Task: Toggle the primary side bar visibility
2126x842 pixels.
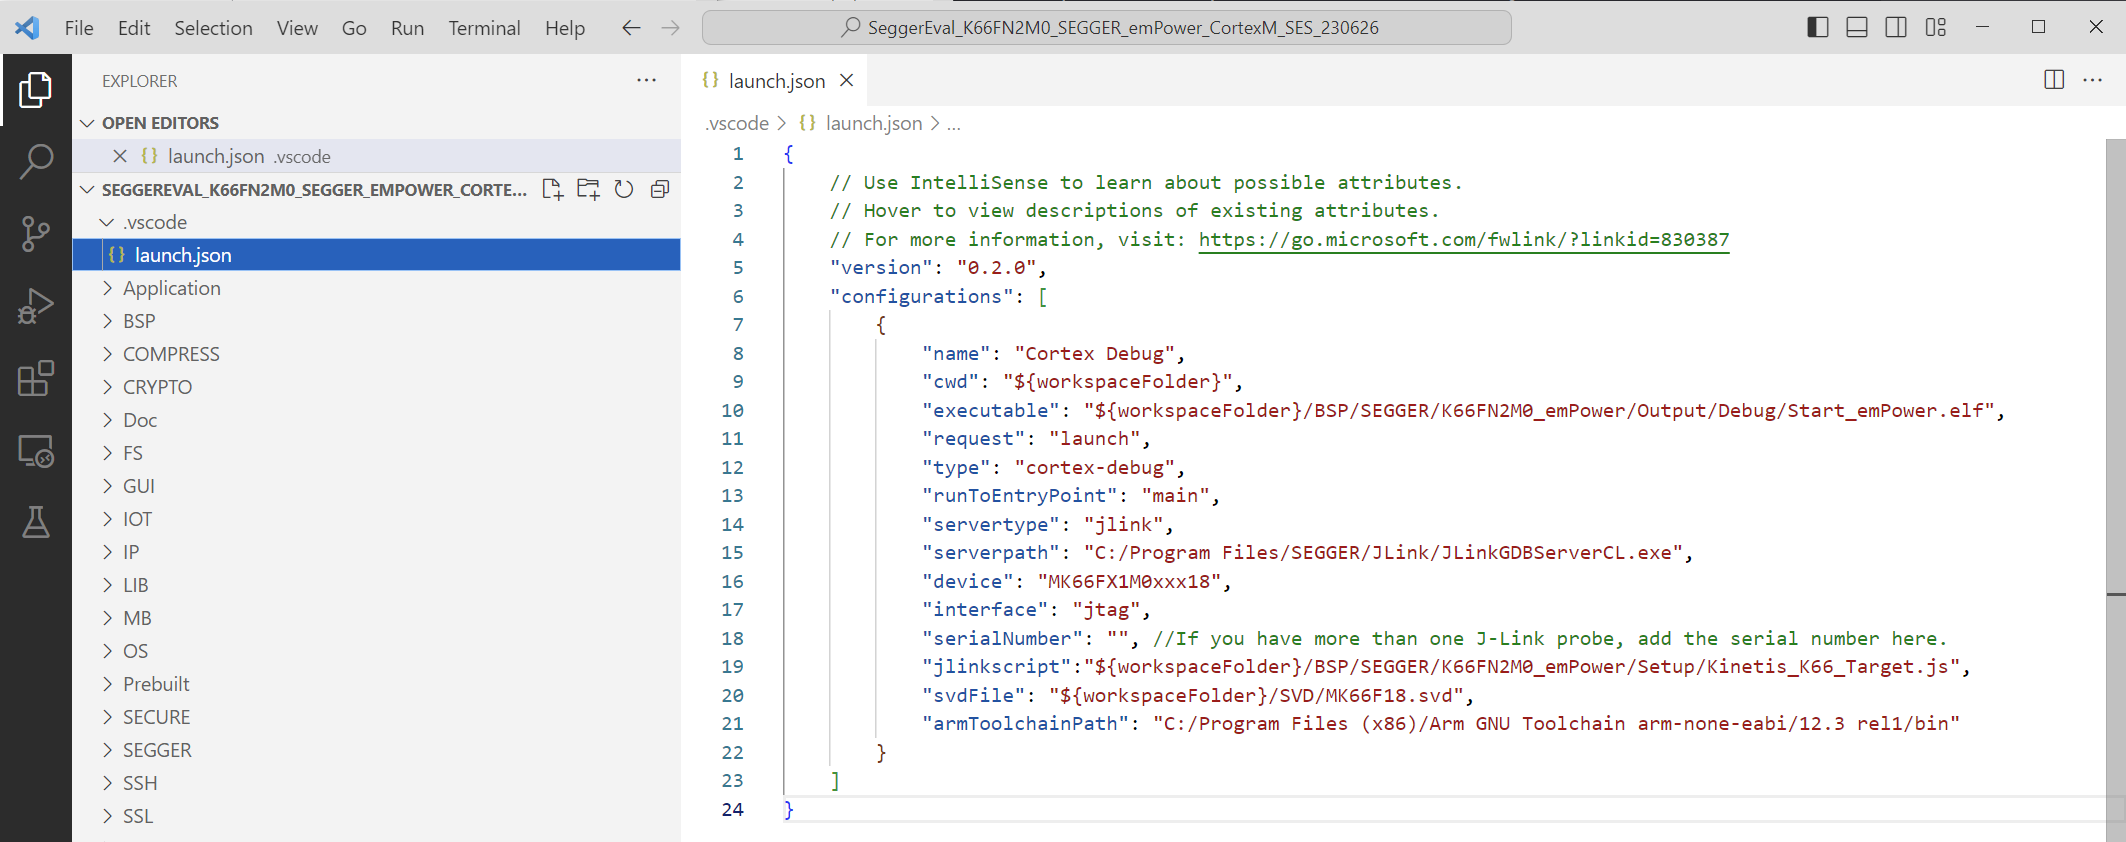Action: (1818, 27)
